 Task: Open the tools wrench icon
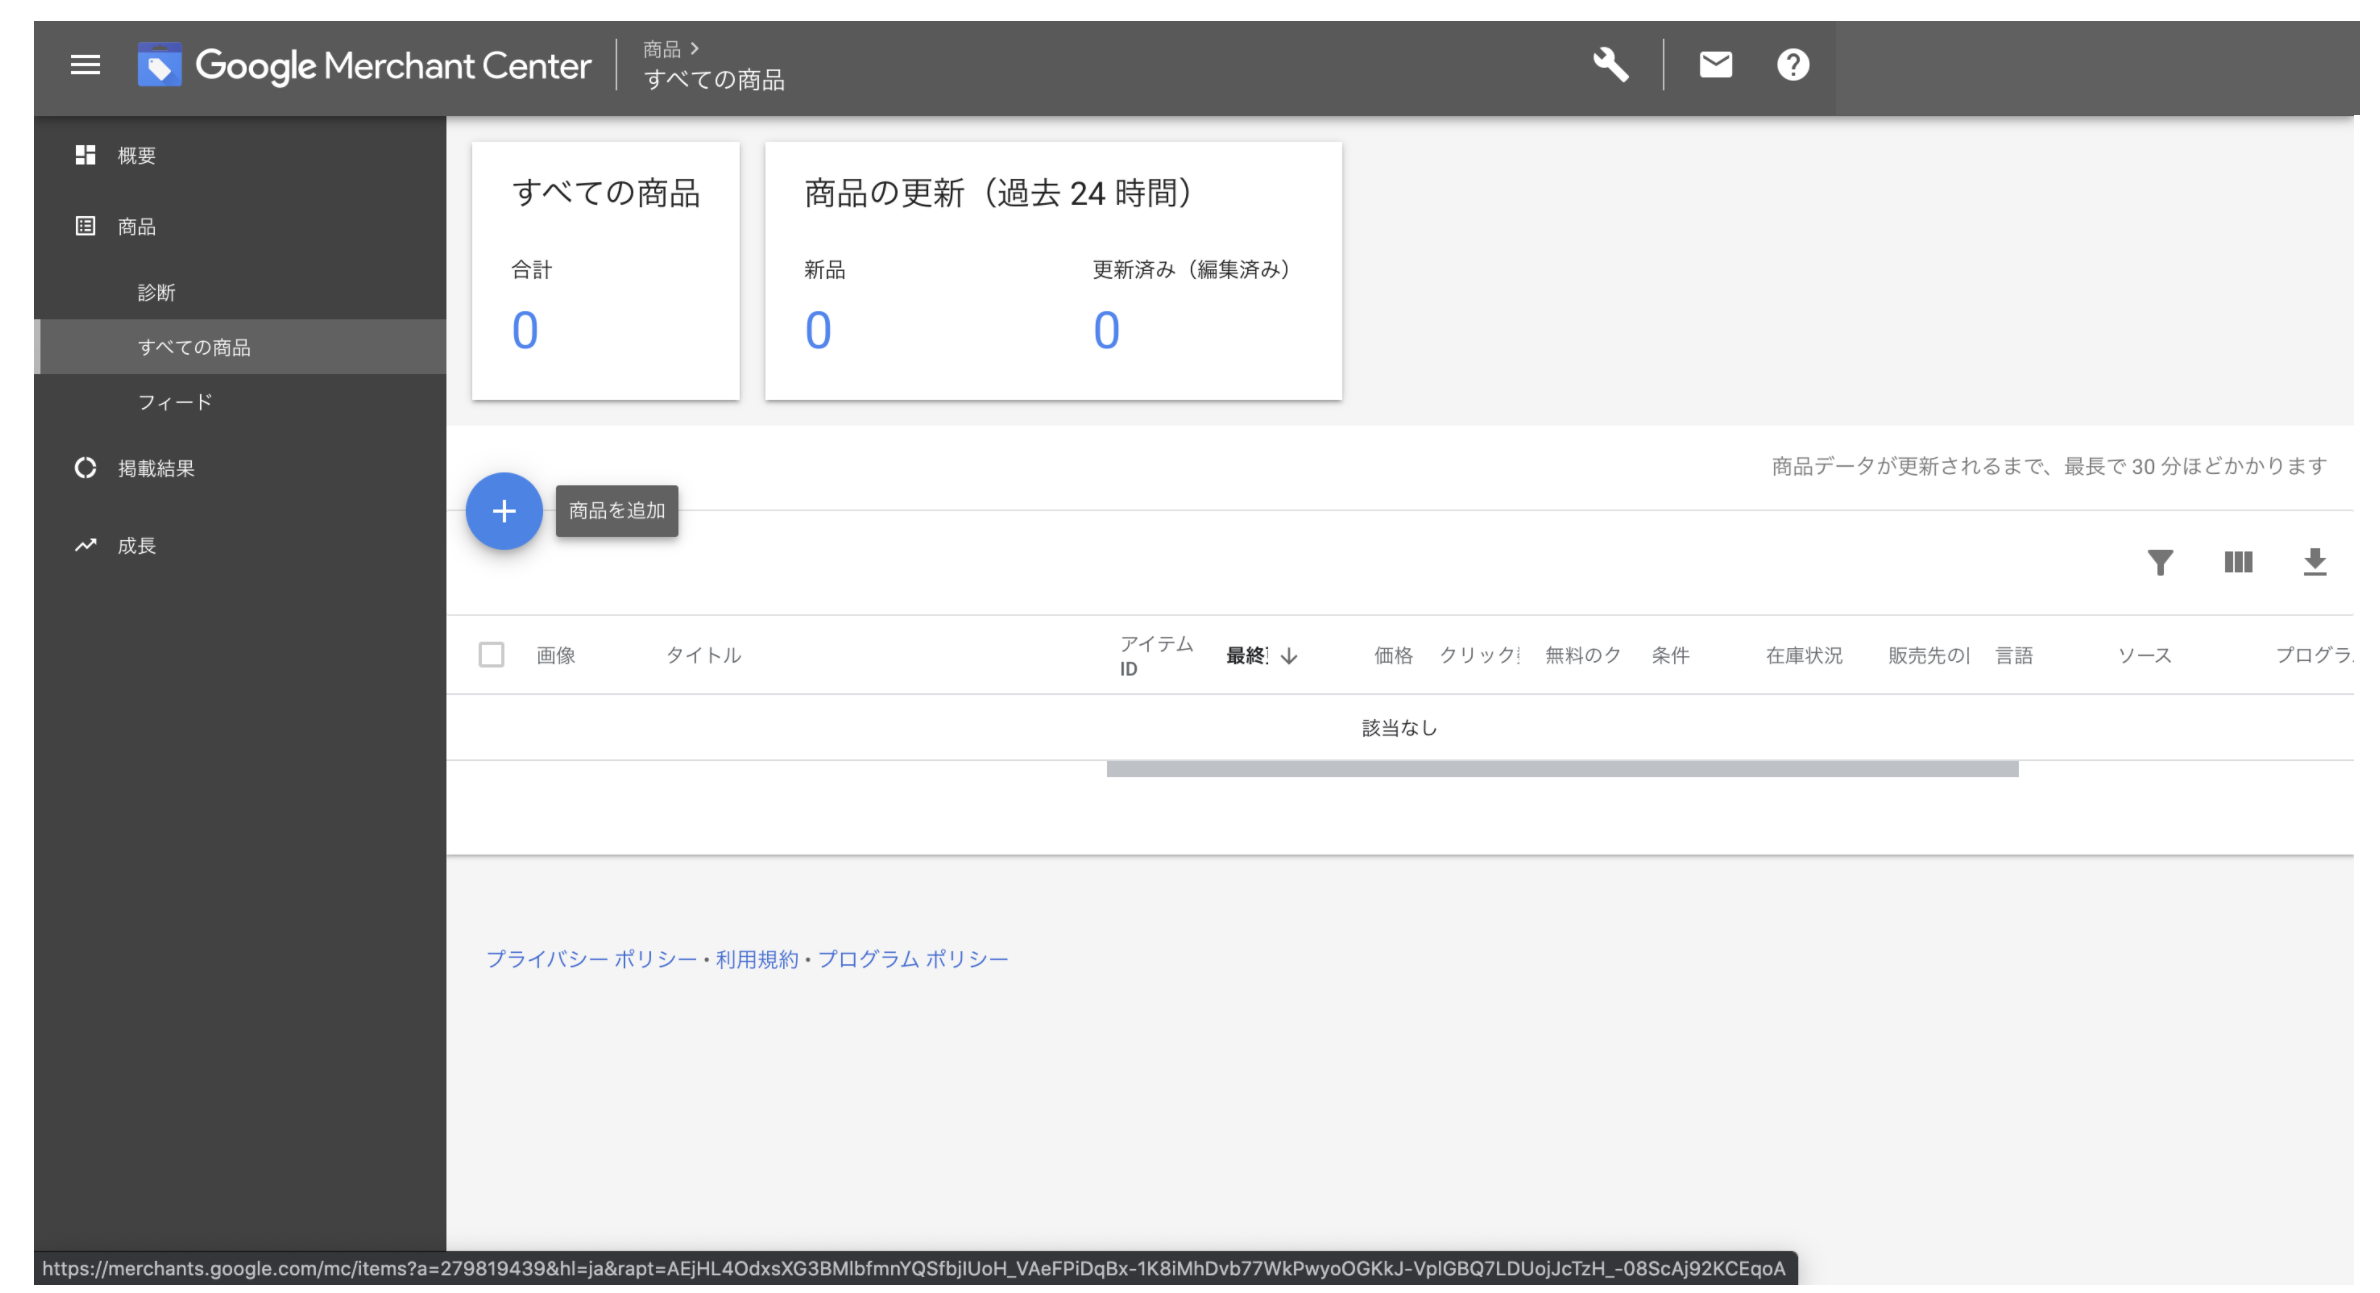(1611, 64)
